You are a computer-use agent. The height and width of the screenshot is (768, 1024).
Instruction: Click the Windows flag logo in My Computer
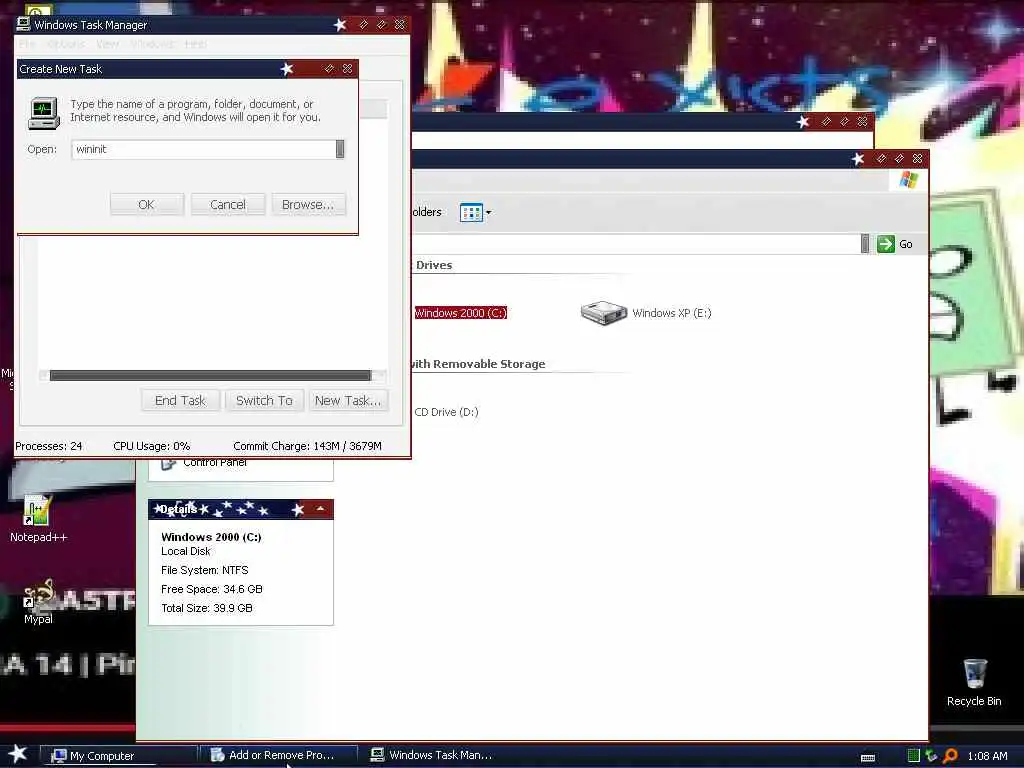pos(908,180)
